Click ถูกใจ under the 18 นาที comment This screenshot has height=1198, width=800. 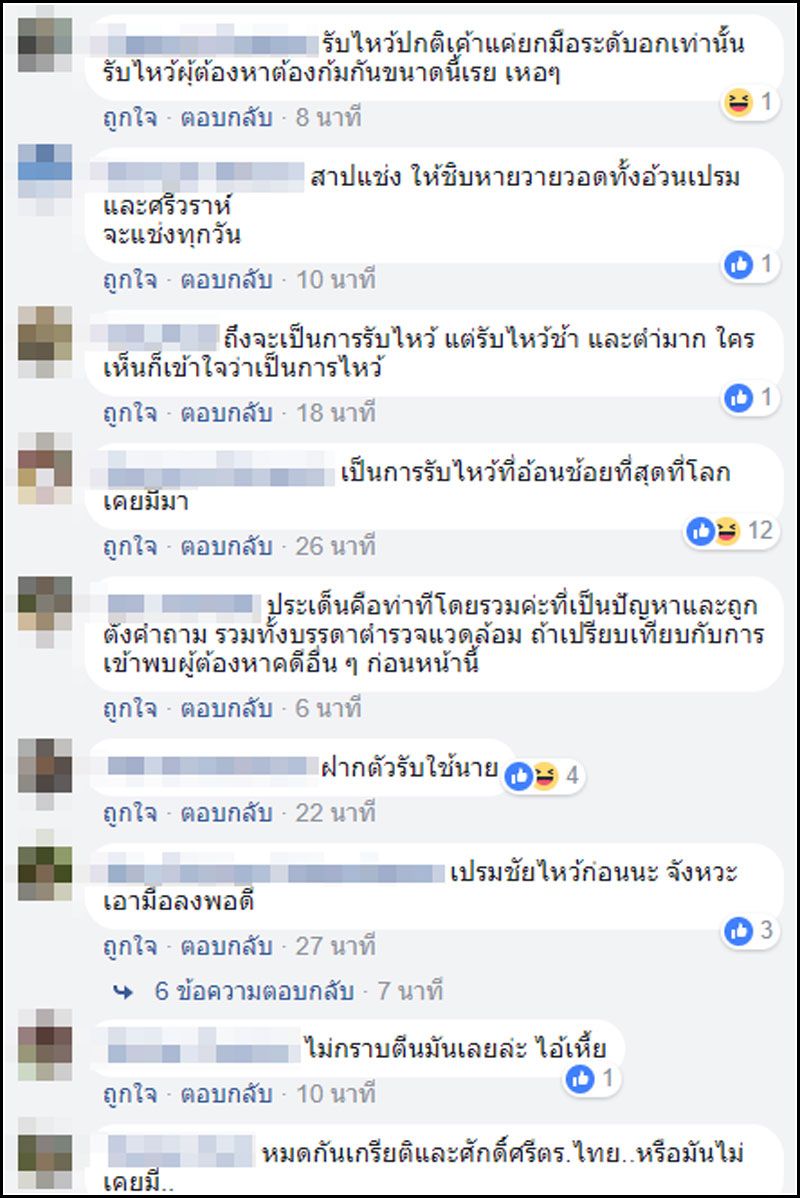[x=130, y=413]
